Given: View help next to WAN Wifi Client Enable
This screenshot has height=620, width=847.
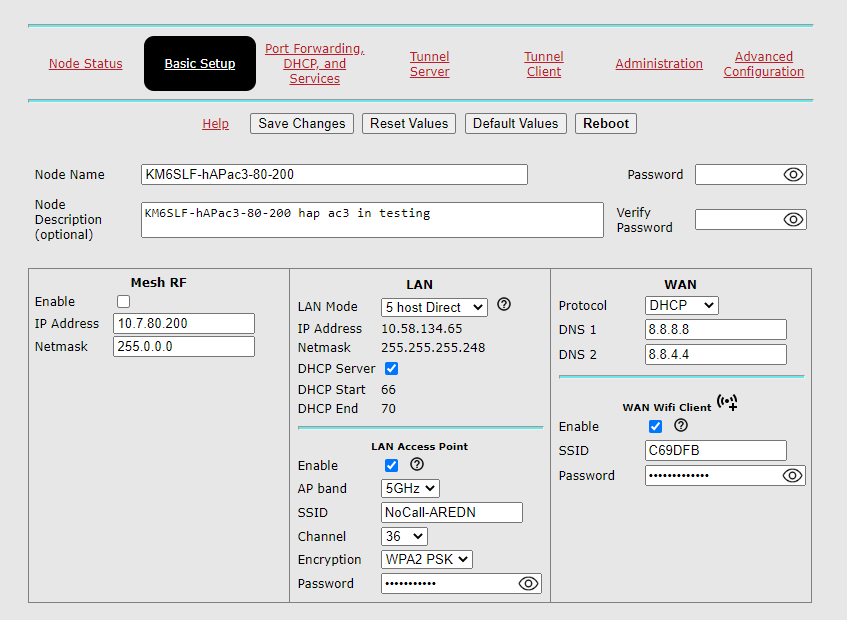Looking at the screenshot, I should 681,426.
